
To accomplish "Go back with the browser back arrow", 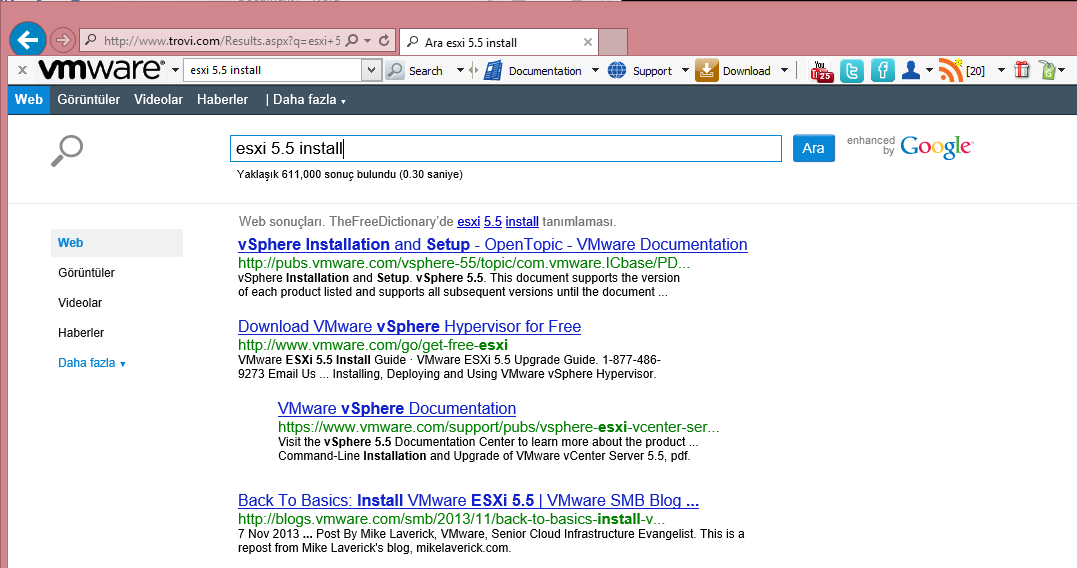I will [x=27, y=40].
